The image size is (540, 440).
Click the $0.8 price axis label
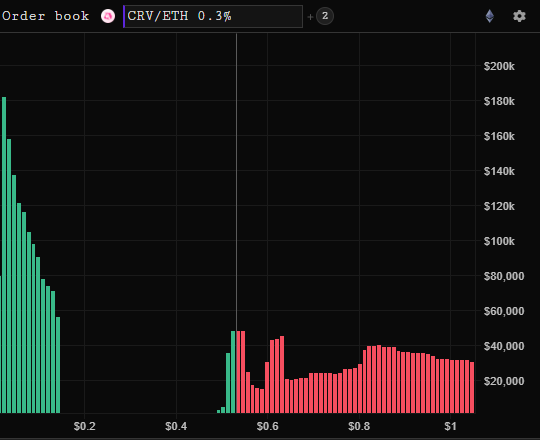[359, 426]
